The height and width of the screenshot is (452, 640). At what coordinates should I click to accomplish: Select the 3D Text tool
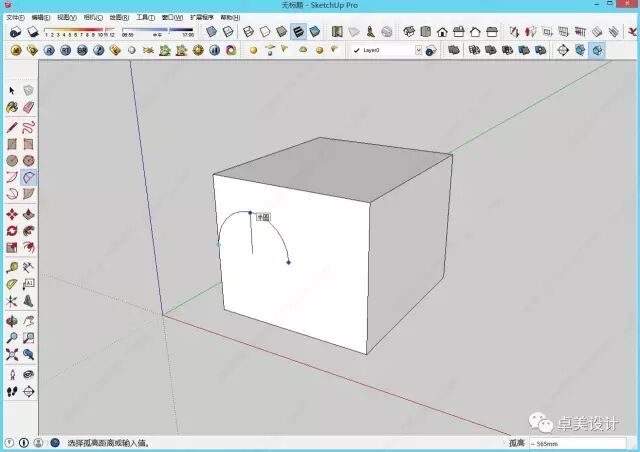tap(29, 301)
